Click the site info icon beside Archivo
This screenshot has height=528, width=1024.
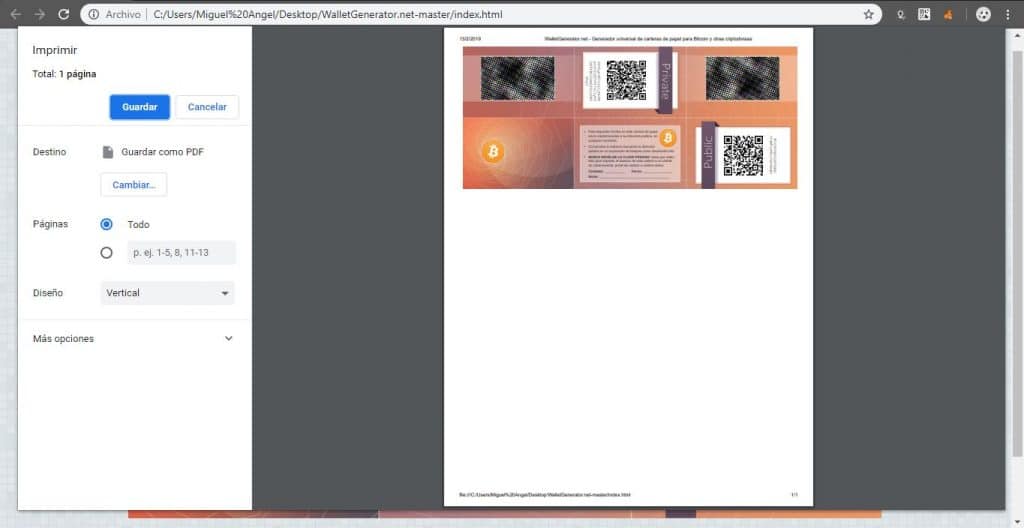pos(94,14)
